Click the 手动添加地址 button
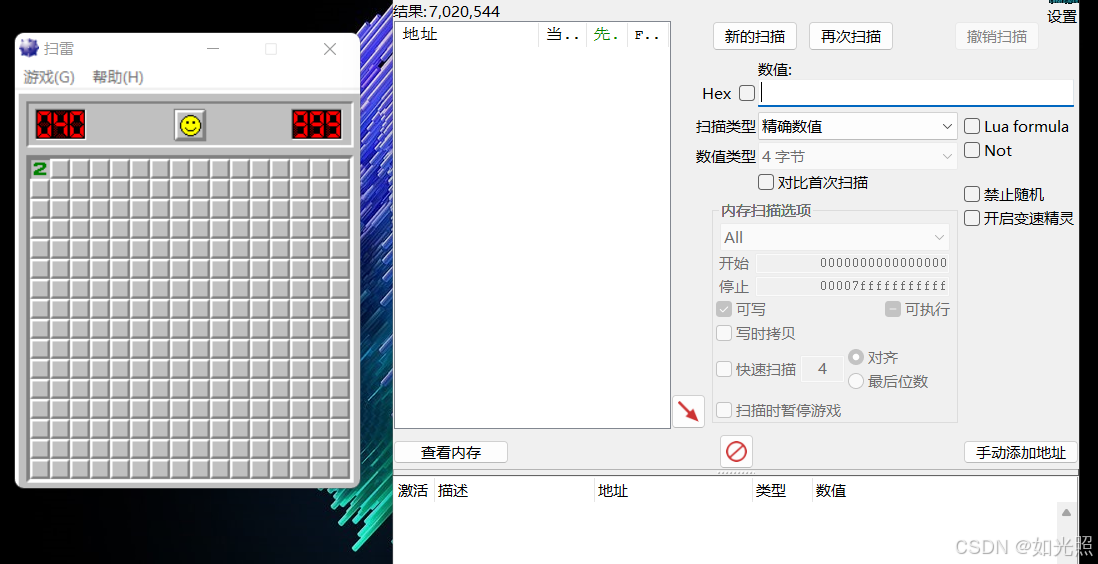This screenshot has width=1098, height=564. [1021, 453]
